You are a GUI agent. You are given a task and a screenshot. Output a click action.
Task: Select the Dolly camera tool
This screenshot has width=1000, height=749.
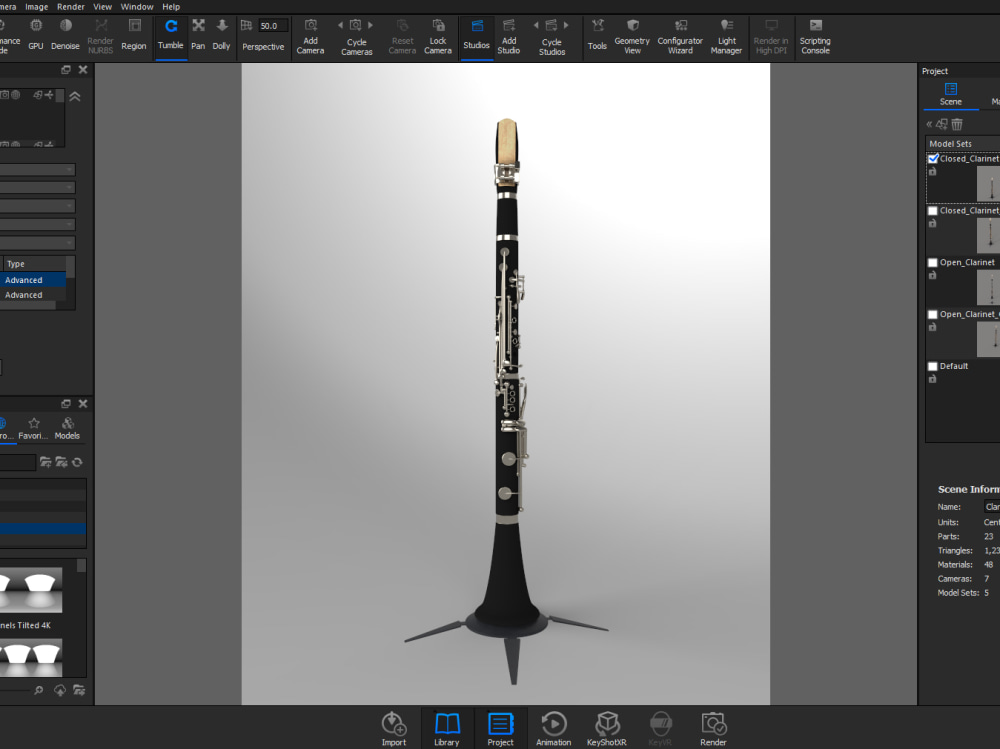(x=221, y=33)
